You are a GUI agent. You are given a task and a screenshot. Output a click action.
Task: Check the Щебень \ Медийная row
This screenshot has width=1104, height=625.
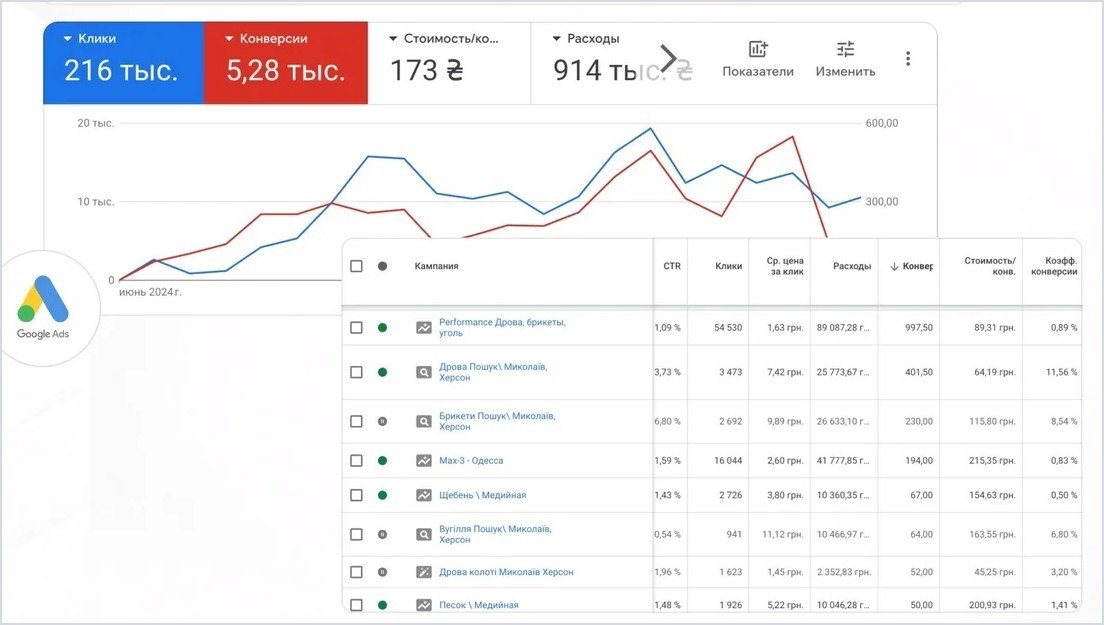click(x=356, y=495)
